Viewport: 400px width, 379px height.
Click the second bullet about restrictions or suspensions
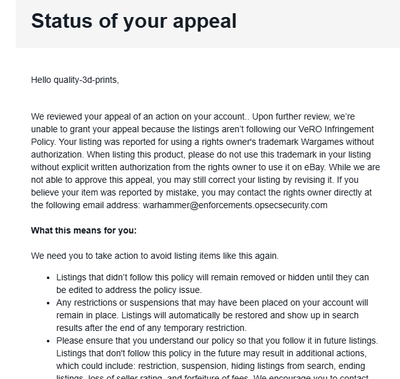212,315
